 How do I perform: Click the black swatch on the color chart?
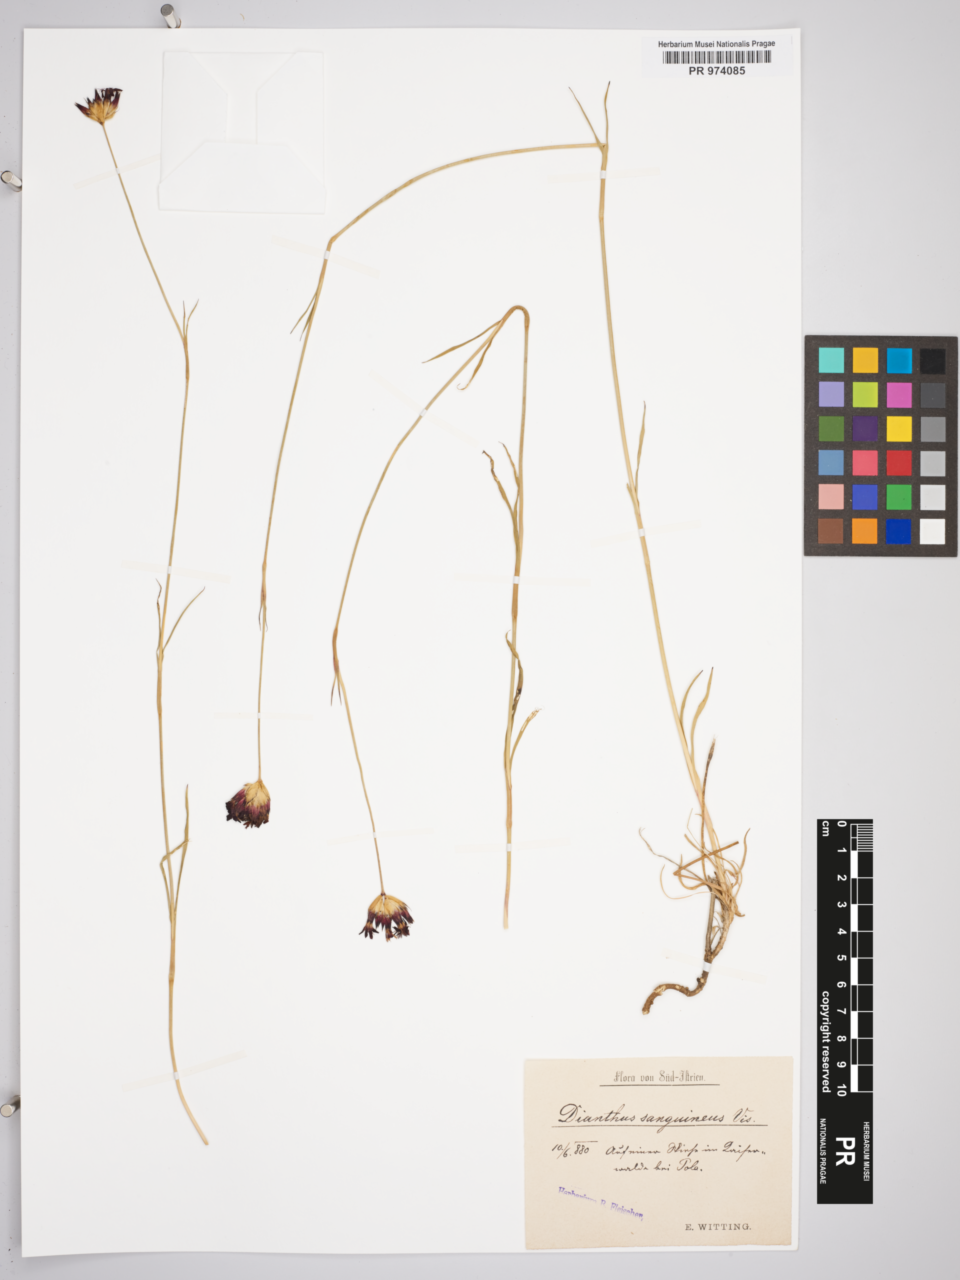coord(932,361)
